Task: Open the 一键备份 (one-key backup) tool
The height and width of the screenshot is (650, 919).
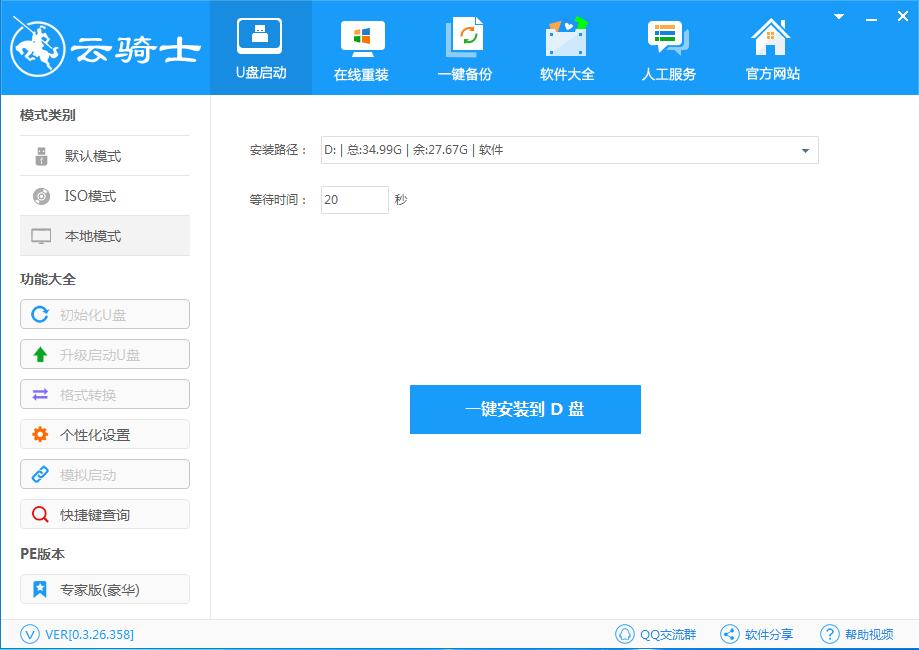Action: 464,47
